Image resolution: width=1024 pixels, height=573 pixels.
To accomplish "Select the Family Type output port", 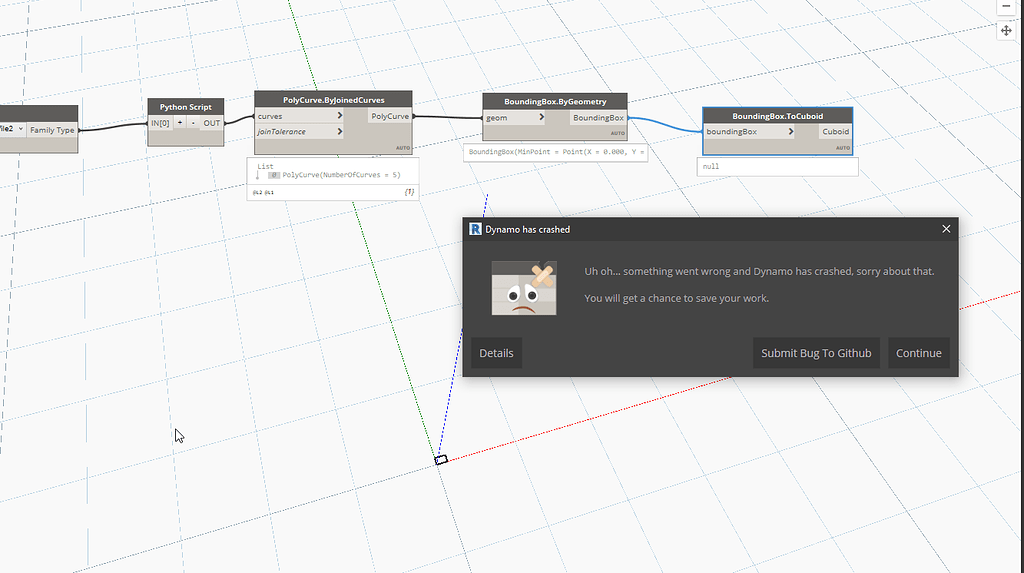I will click(x=52, y=130).
